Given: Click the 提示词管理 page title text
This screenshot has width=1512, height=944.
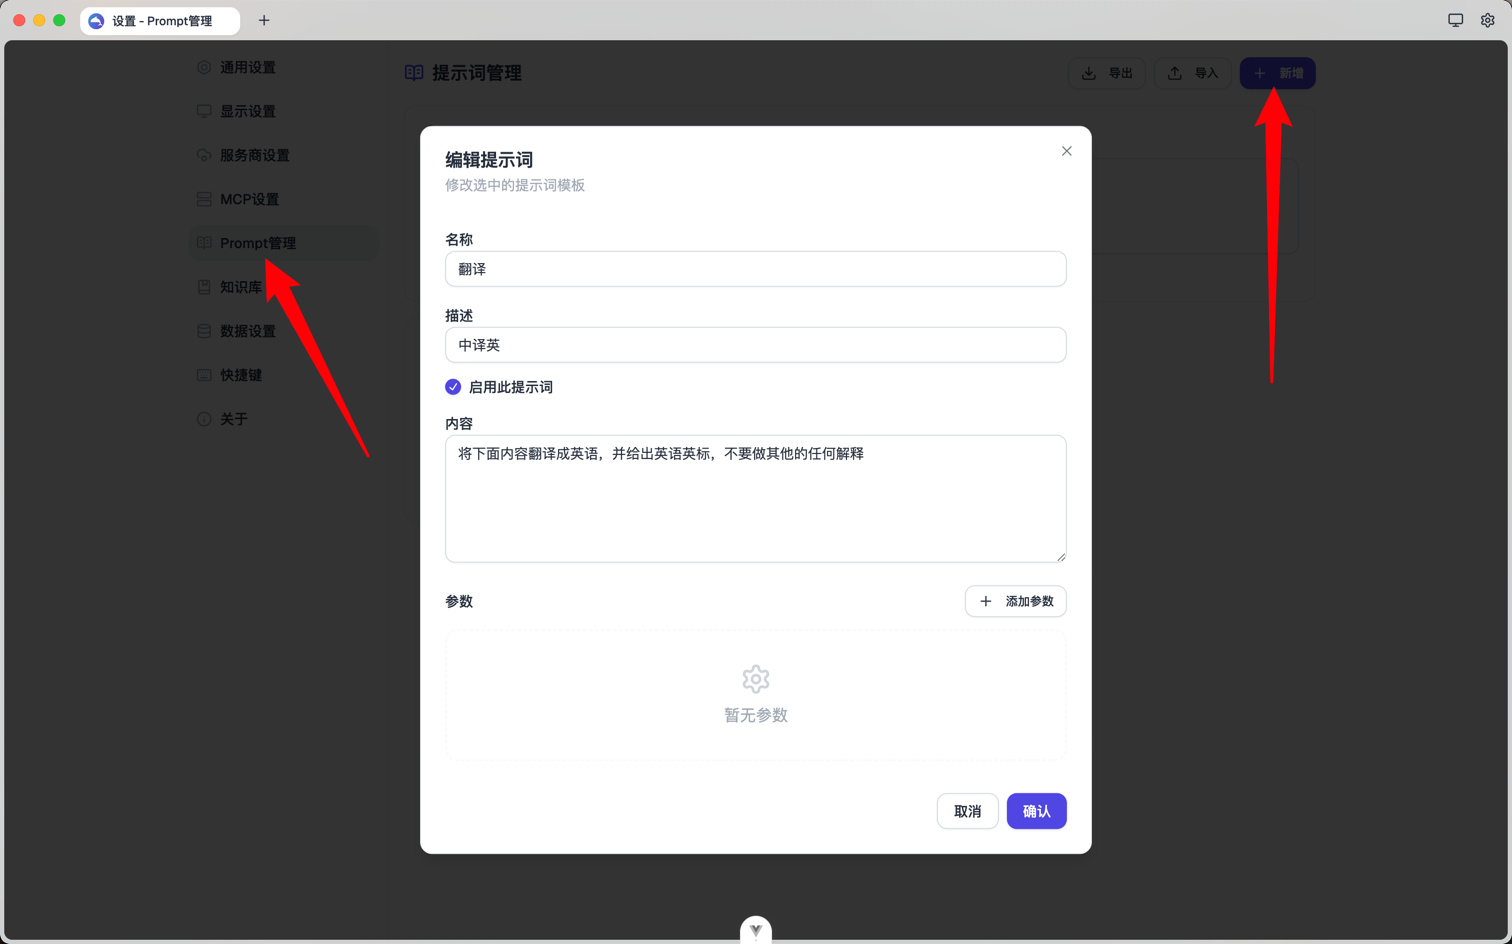Looking at the screenshot, I should (x=477, y=73).
